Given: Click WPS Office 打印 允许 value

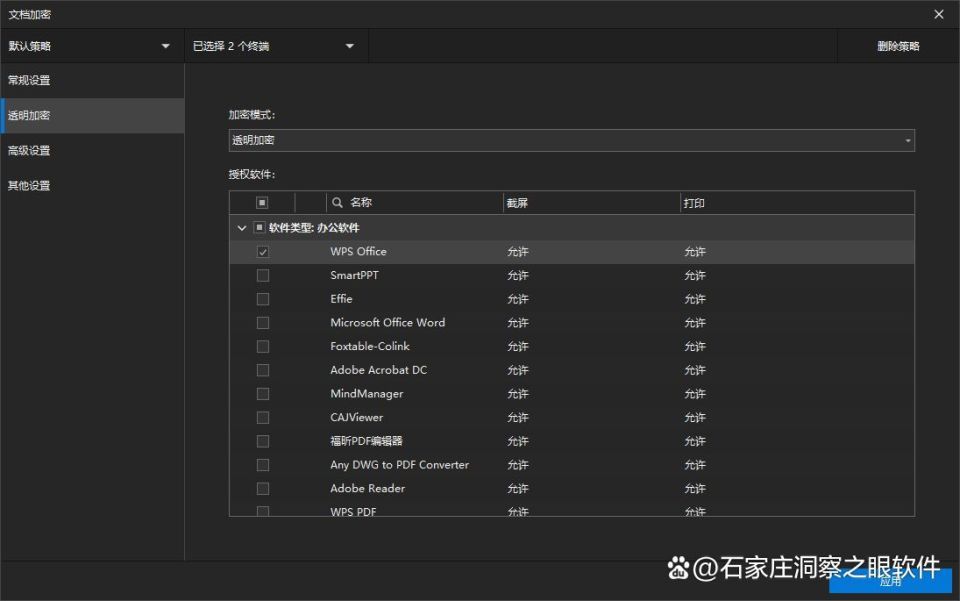Looking at the screenshot, I should (694, 252).
